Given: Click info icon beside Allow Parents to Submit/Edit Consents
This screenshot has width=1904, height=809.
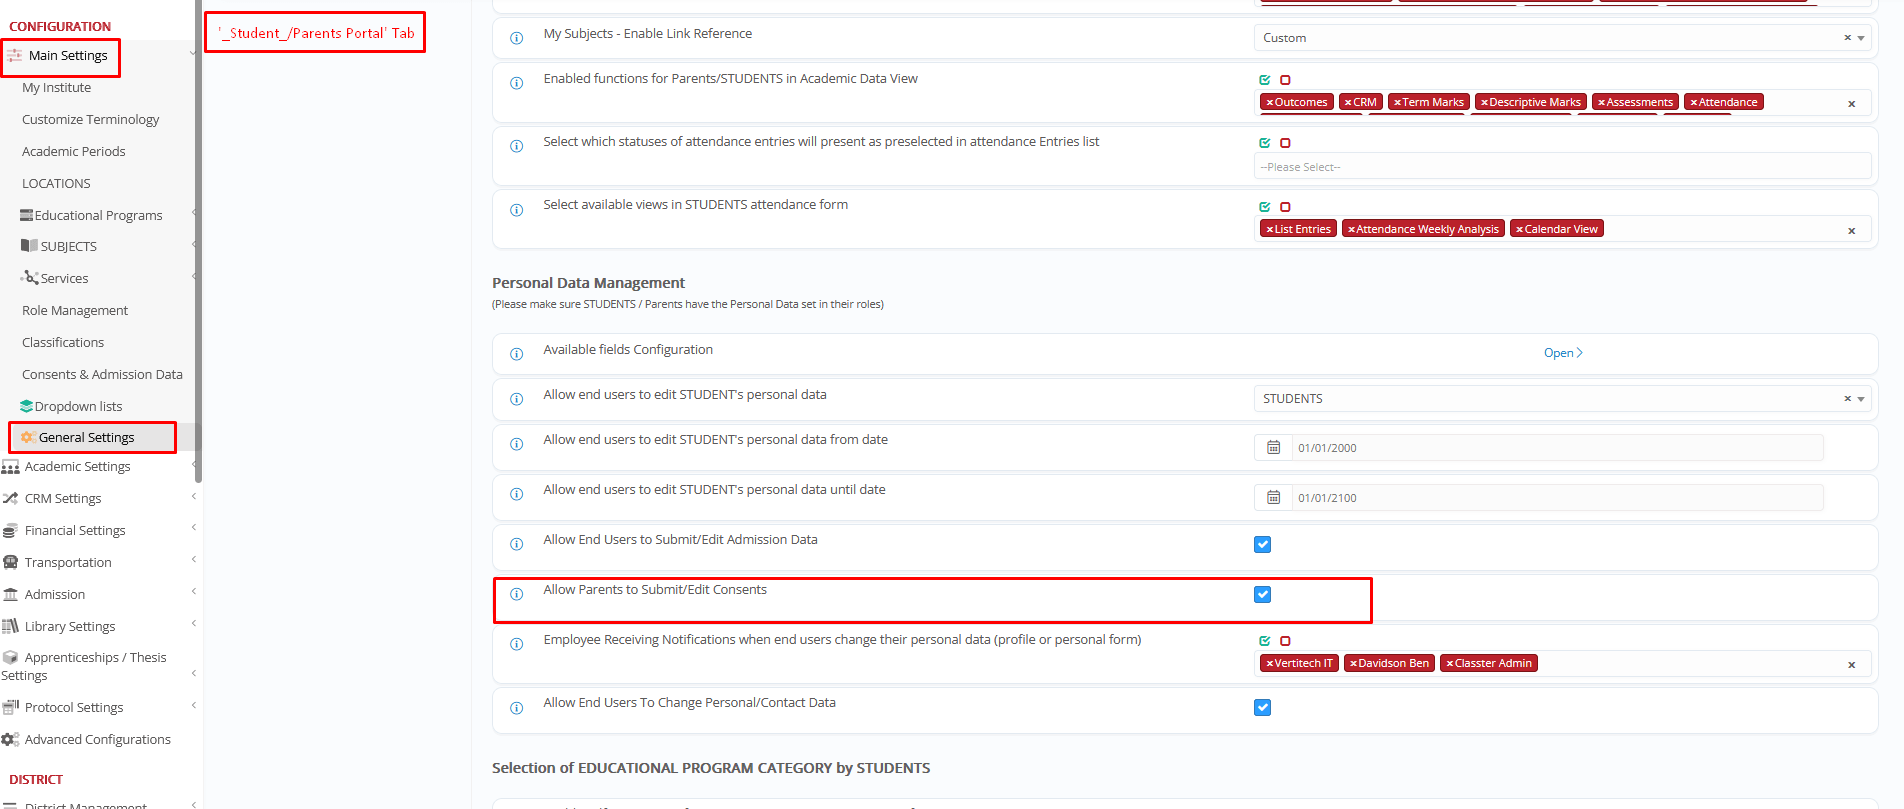Looking at the screenshot, I should point(516,594).
